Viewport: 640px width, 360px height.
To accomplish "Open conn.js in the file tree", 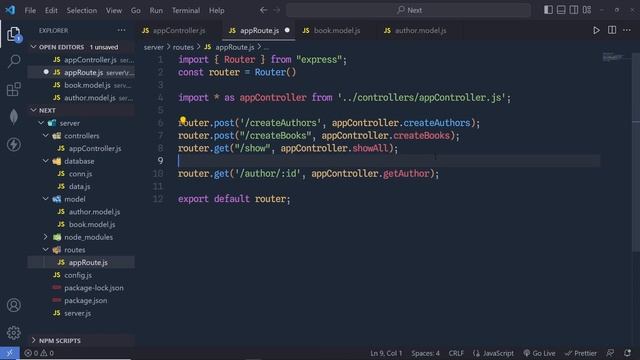I will click(81, 173).
